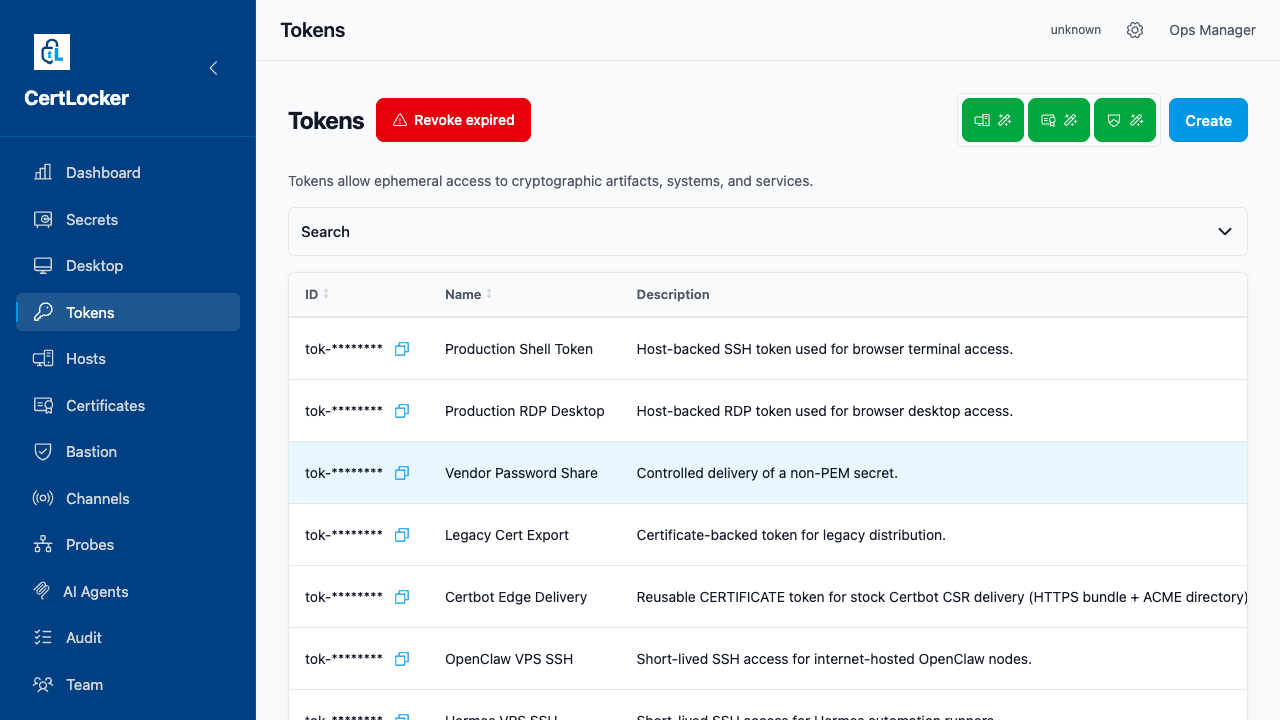Copy ID of Vendor Password Share
This screenshot has height=720, width=1280.
[x=402, y=473]
